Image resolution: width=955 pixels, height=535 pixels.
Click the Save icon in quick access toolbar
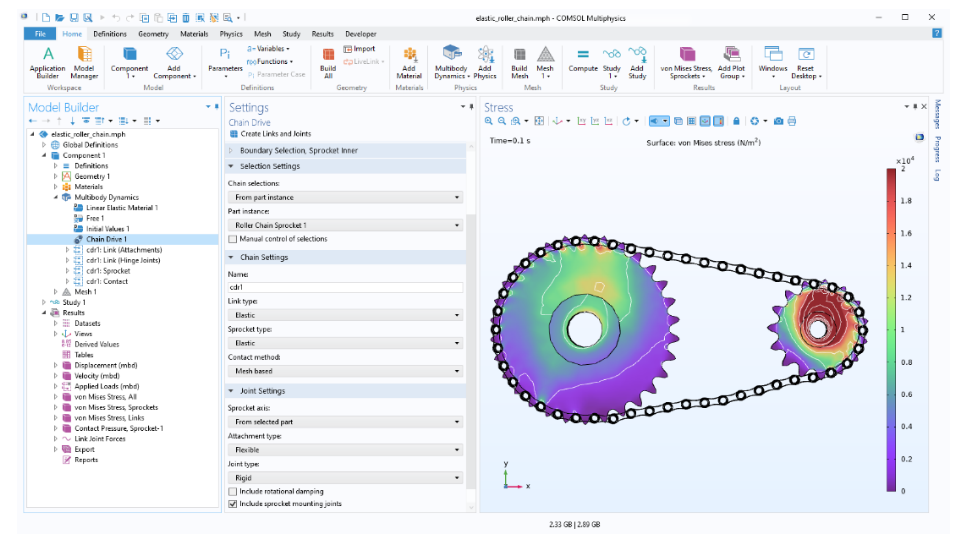(74, 18)
